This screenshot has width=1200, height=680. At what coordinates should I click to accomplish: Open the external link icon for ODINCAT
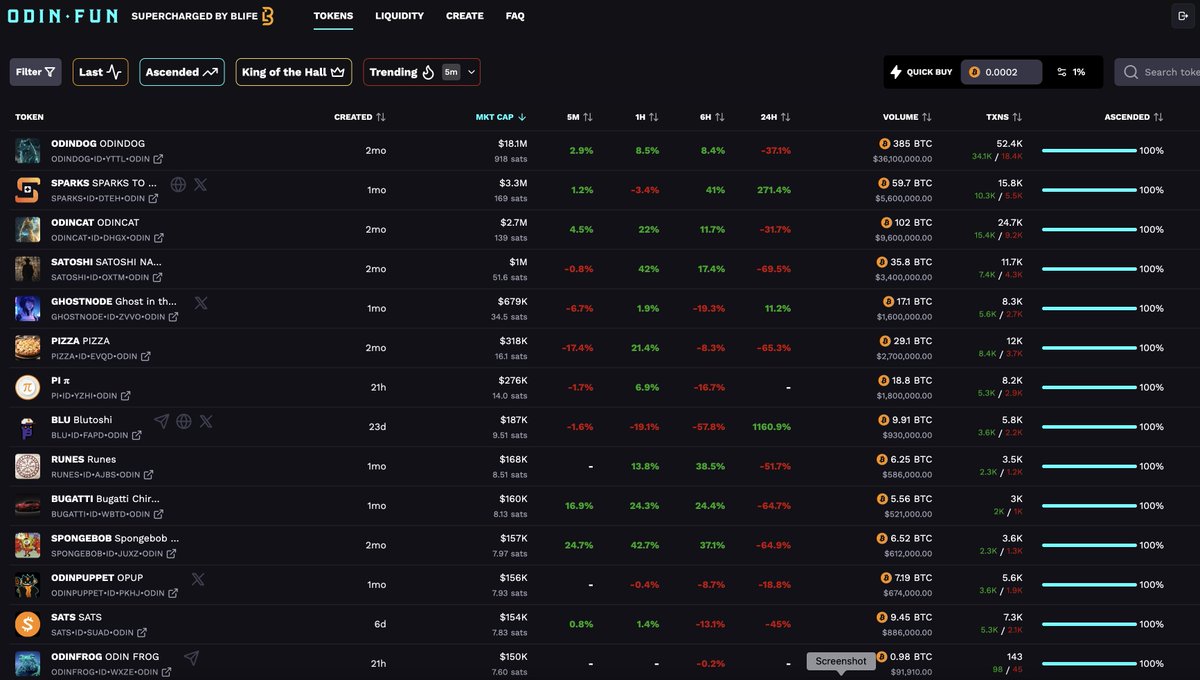(x=159, y=238)
